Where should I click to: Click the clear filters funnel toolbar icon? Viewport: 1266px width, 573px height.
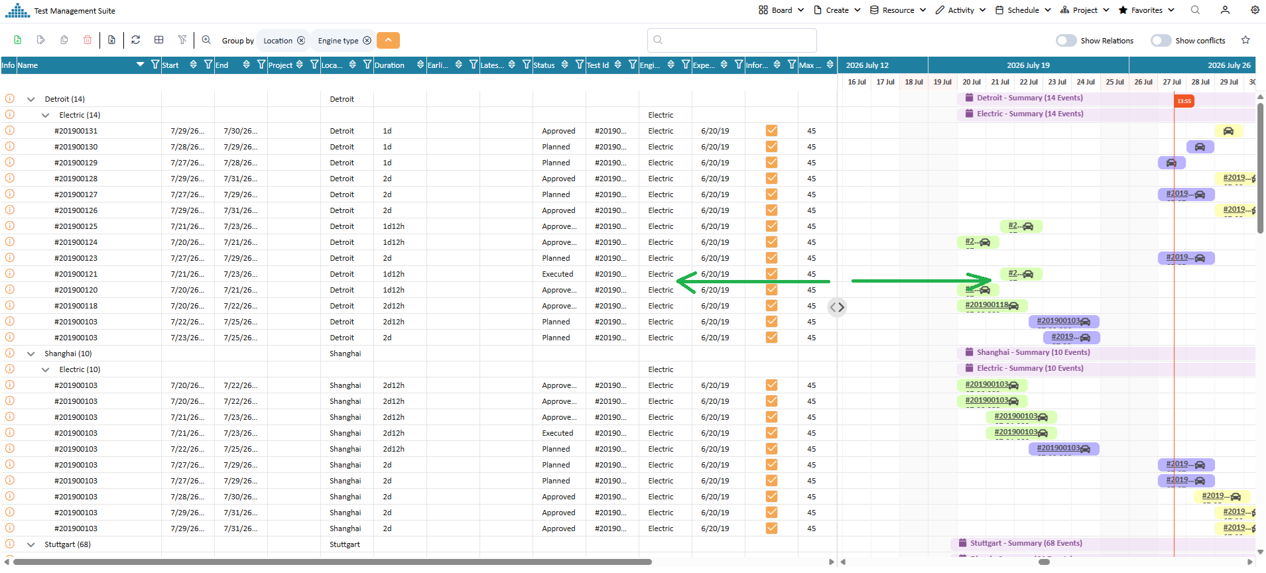coord(182,40)
